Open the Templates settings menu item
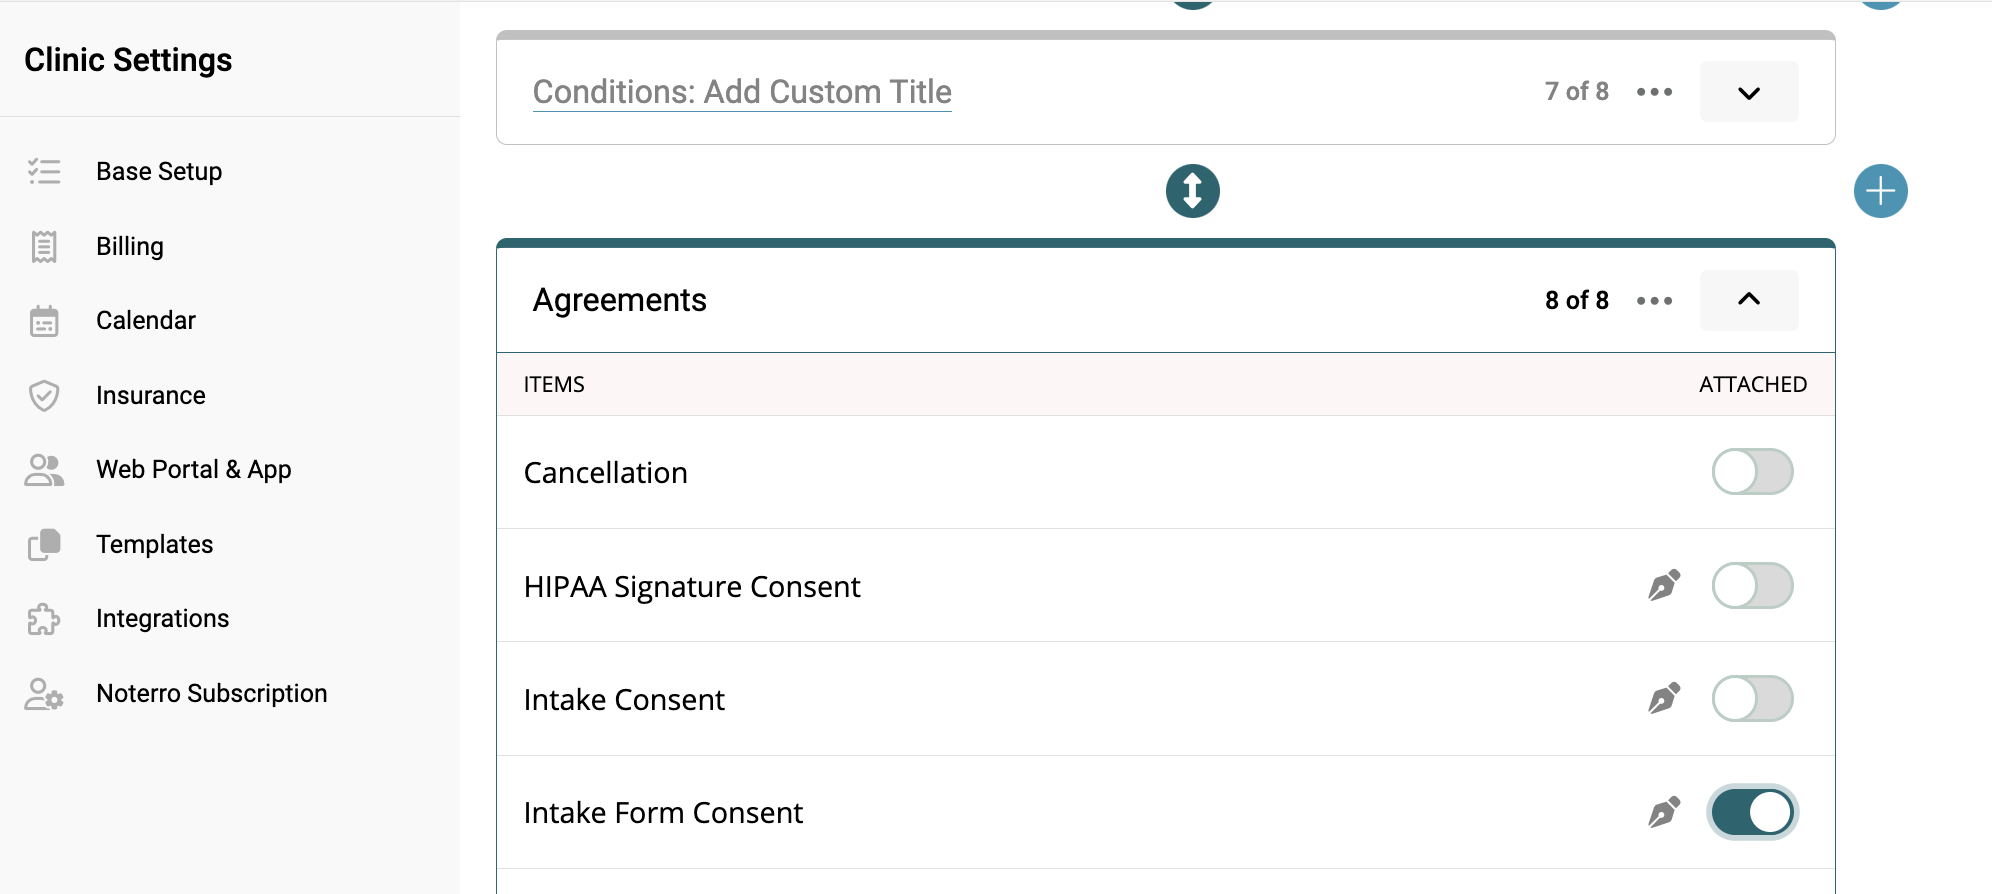The height and width of the screenshot is (894, 1992). coord(155,544)
